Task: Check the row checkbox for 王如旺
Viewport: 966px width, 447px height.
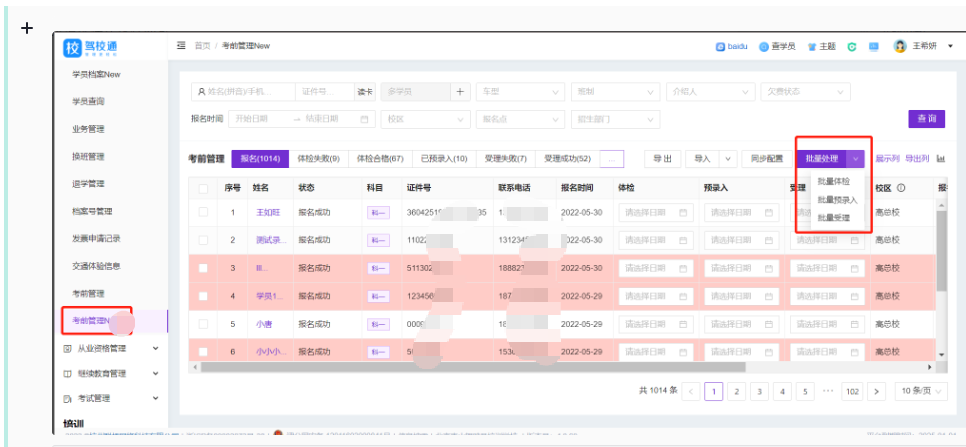Action: pyautogui.click(x=204, y=212)
